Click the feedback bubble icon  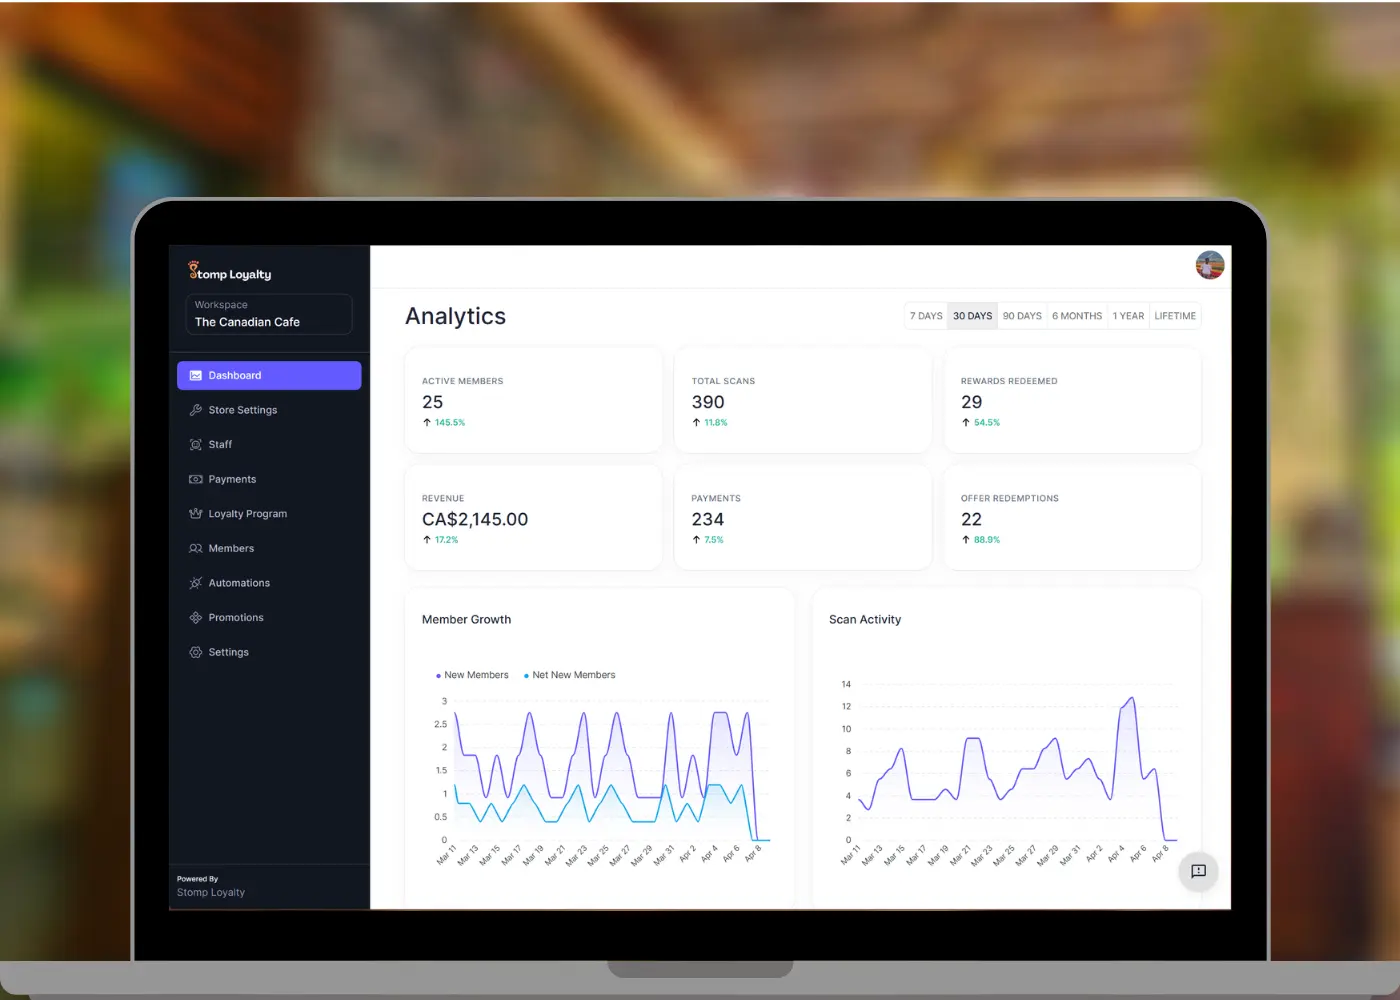tap(1197, 871)
